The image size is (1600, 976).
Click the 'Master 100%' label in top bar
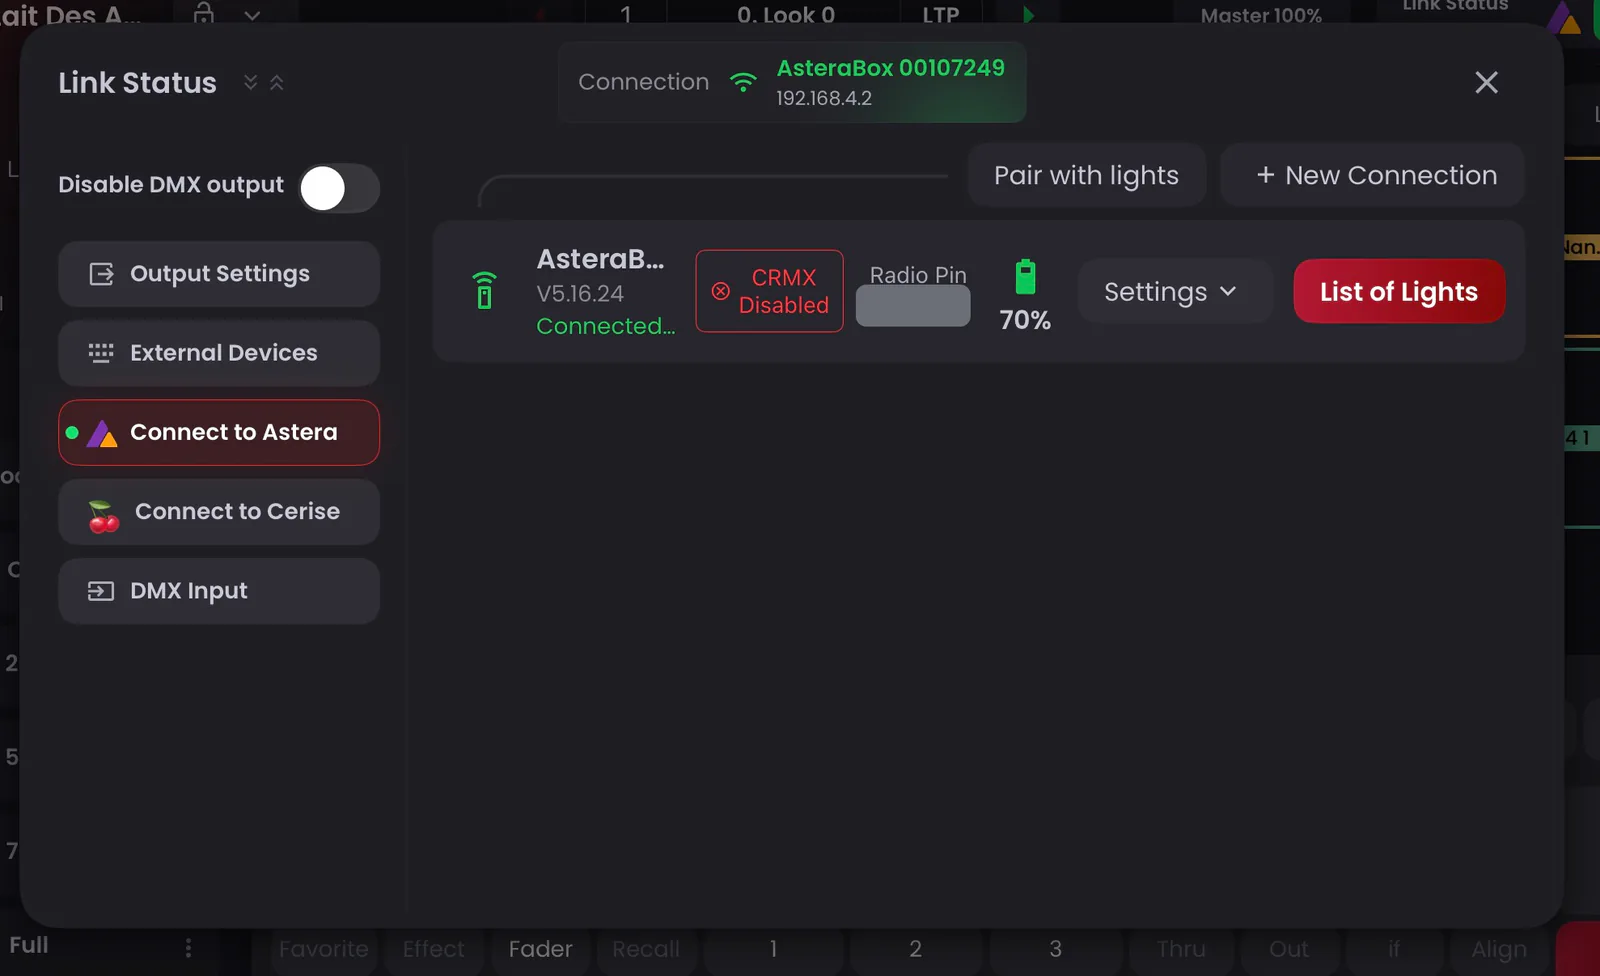[1261, 15]
